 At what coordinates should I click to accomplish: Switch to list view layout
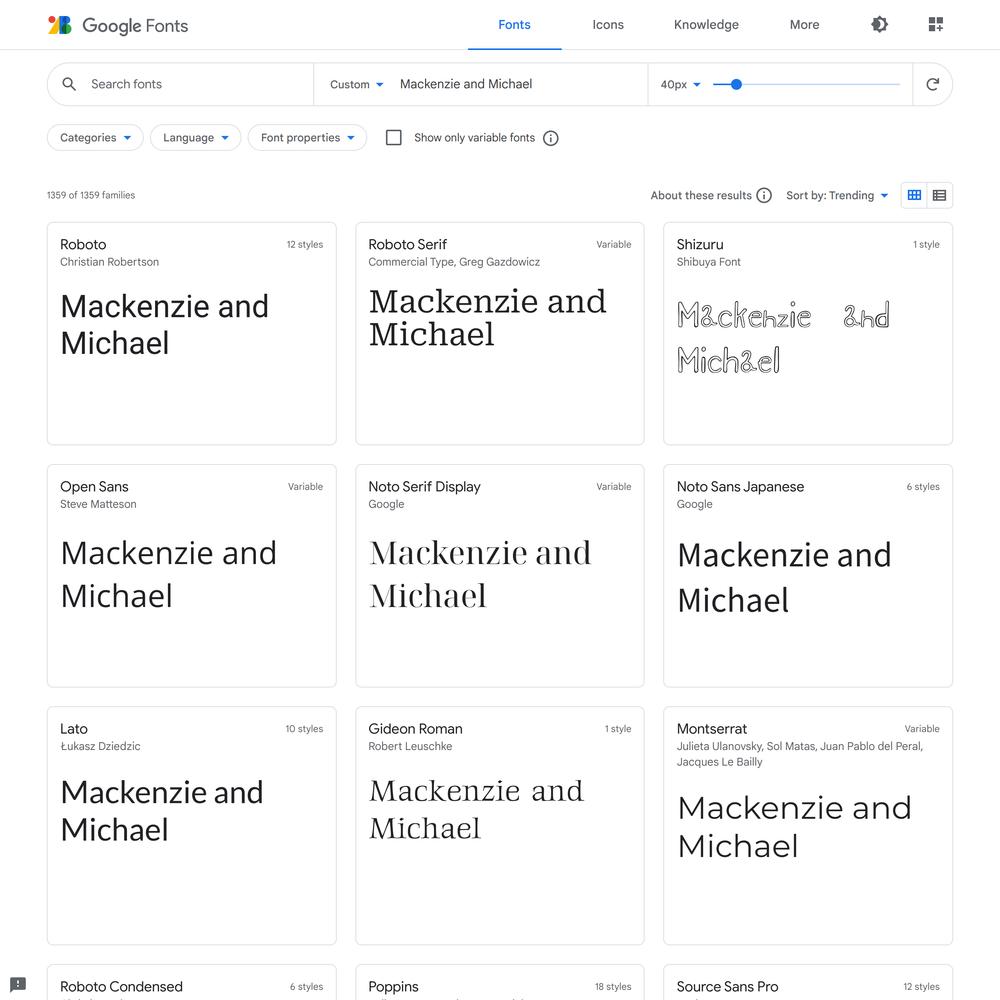click(x=939, y=196)
